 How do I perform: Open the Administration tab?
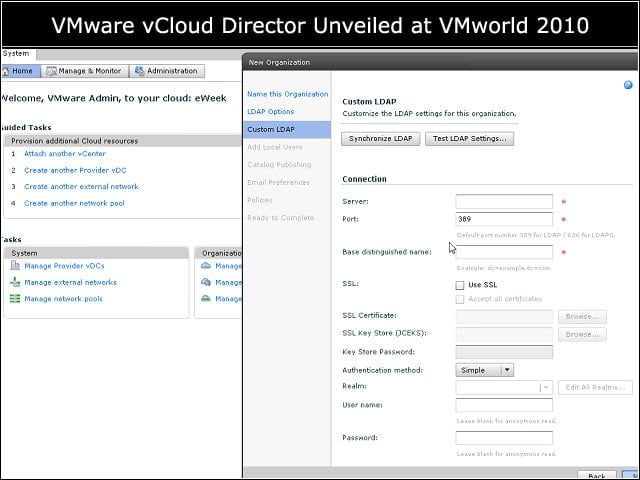pos(167,71)
